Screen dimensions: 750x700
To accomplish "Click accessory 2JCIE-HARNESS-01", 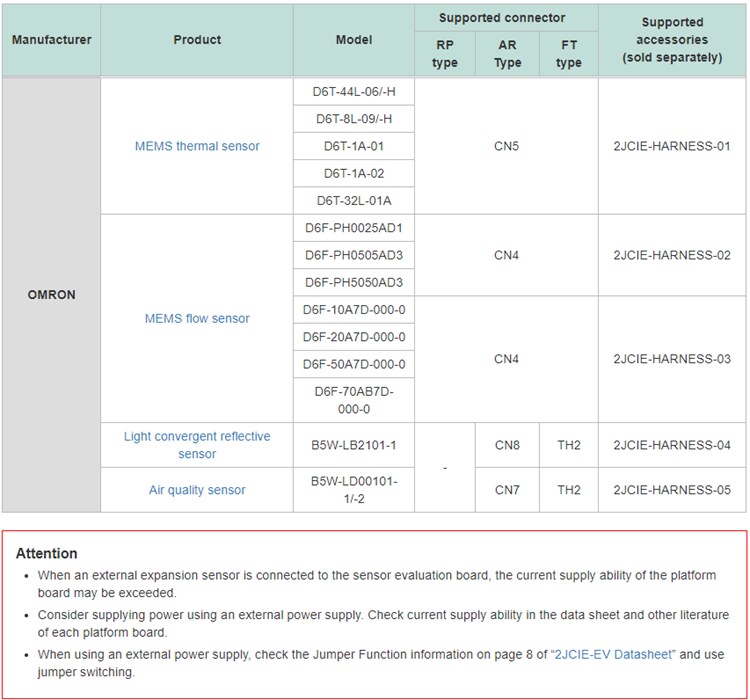I will 672,146.
